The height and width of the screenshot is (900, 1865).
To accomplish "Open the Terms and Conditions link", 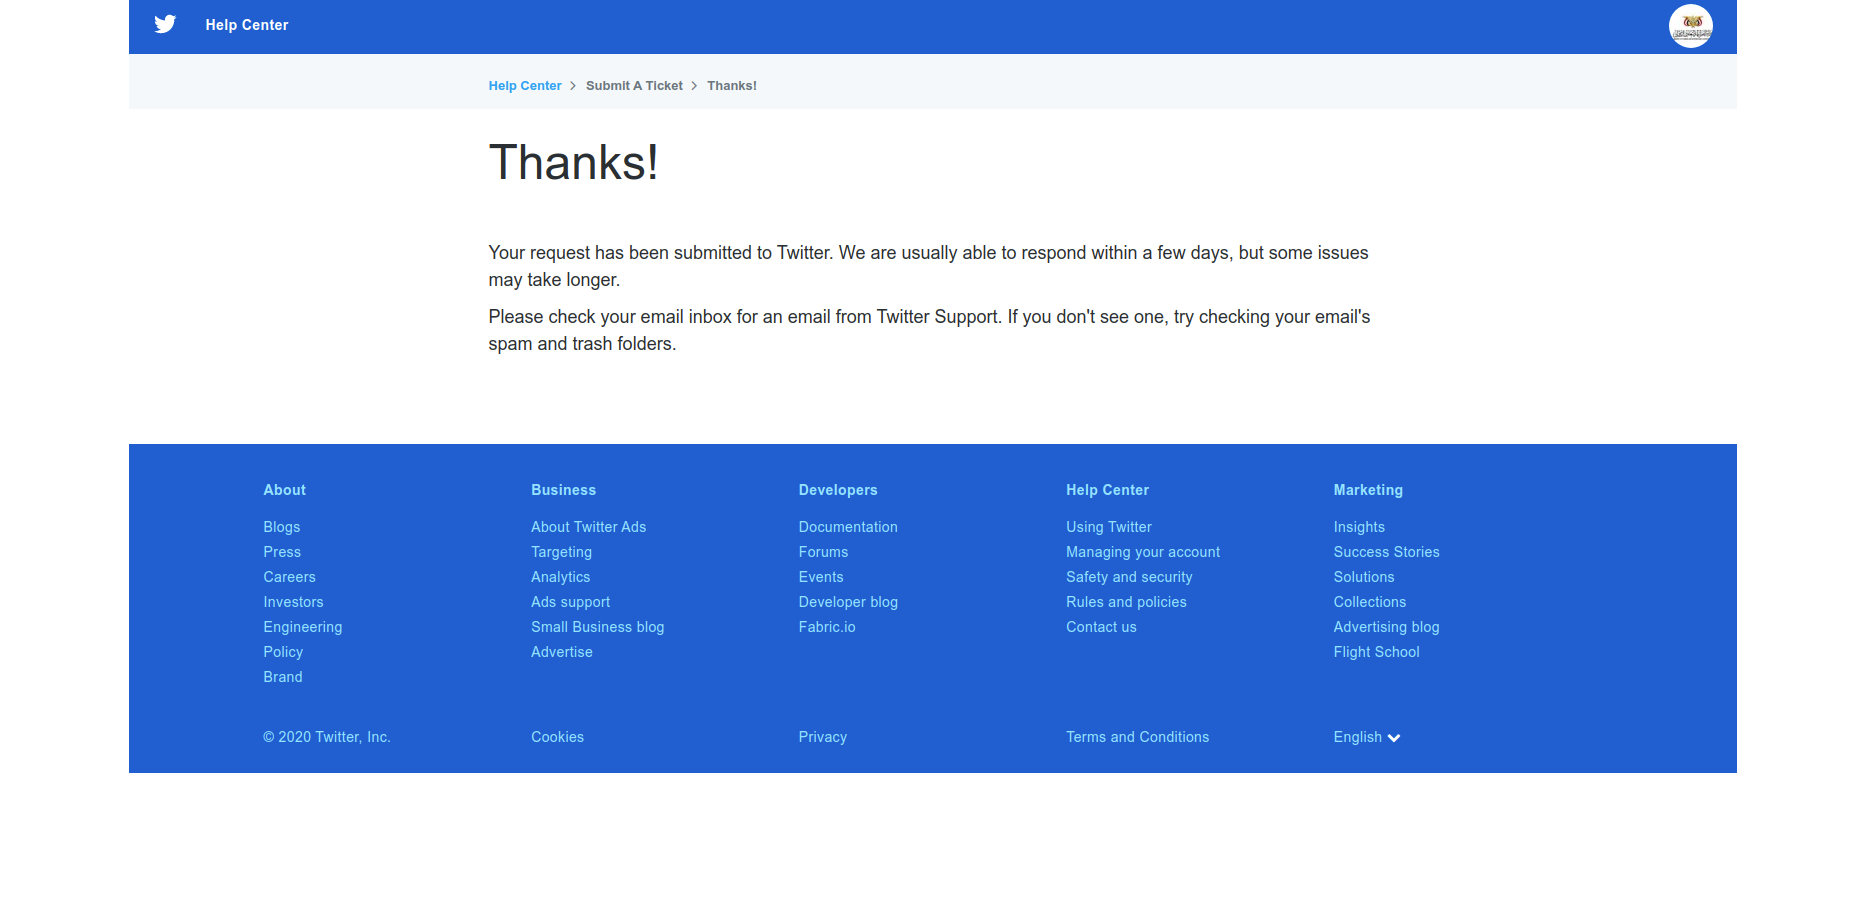I will (1138, 737).
